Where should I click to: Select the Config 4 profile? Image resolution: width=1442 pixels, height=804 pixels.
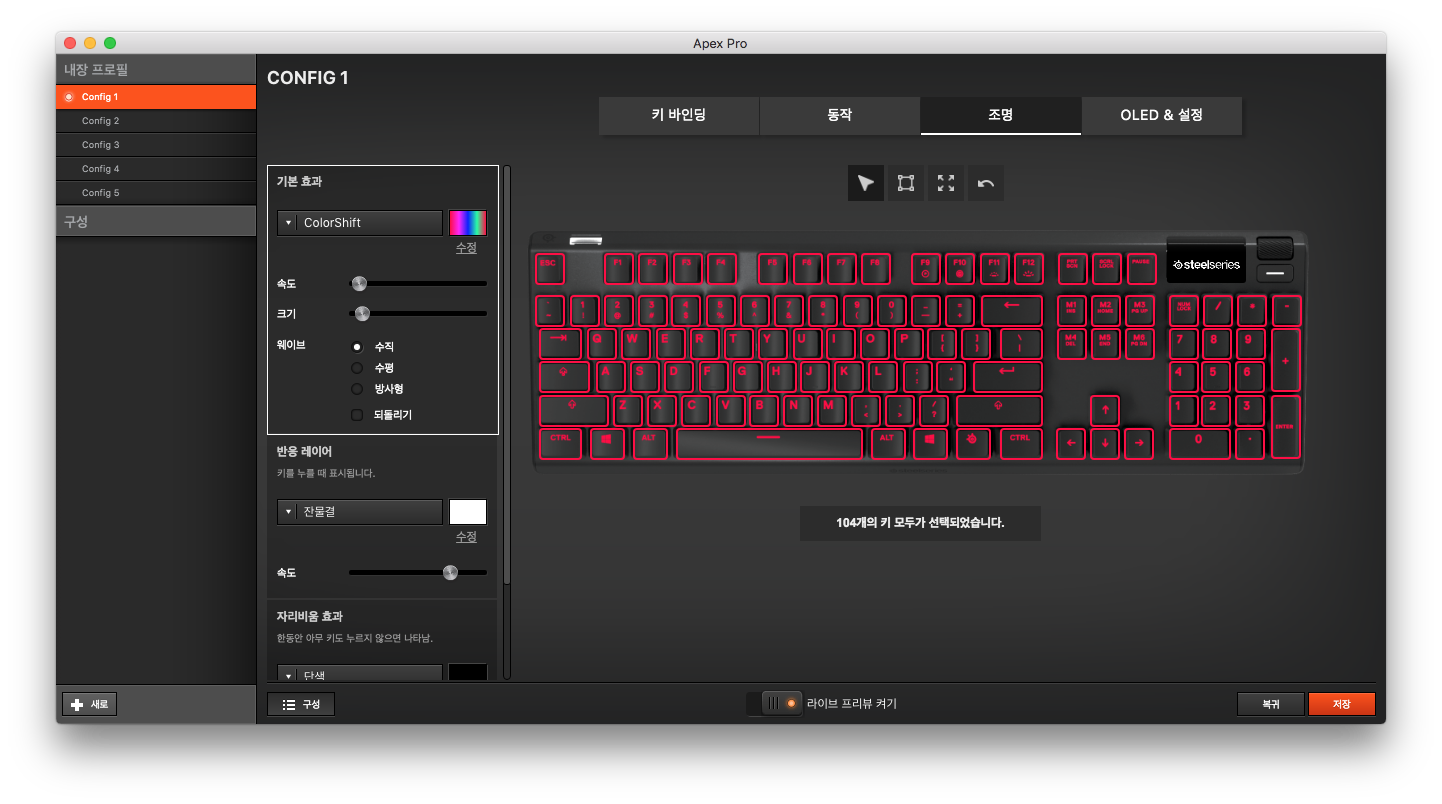tap(156, 169)
